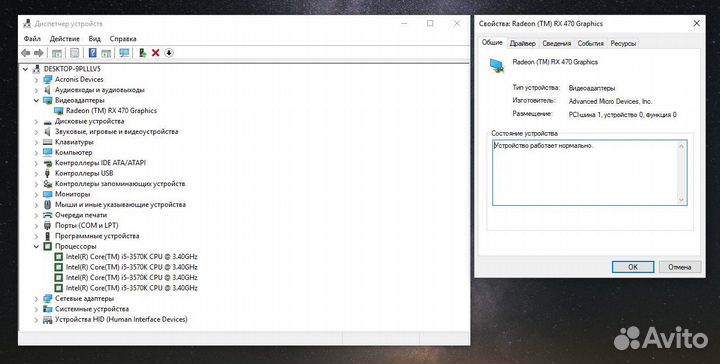This screenshot has width=720, height=364.
Task: Click the action pane toolbar icon after Help
Action: pyautogui.click(x=106, y=53)
